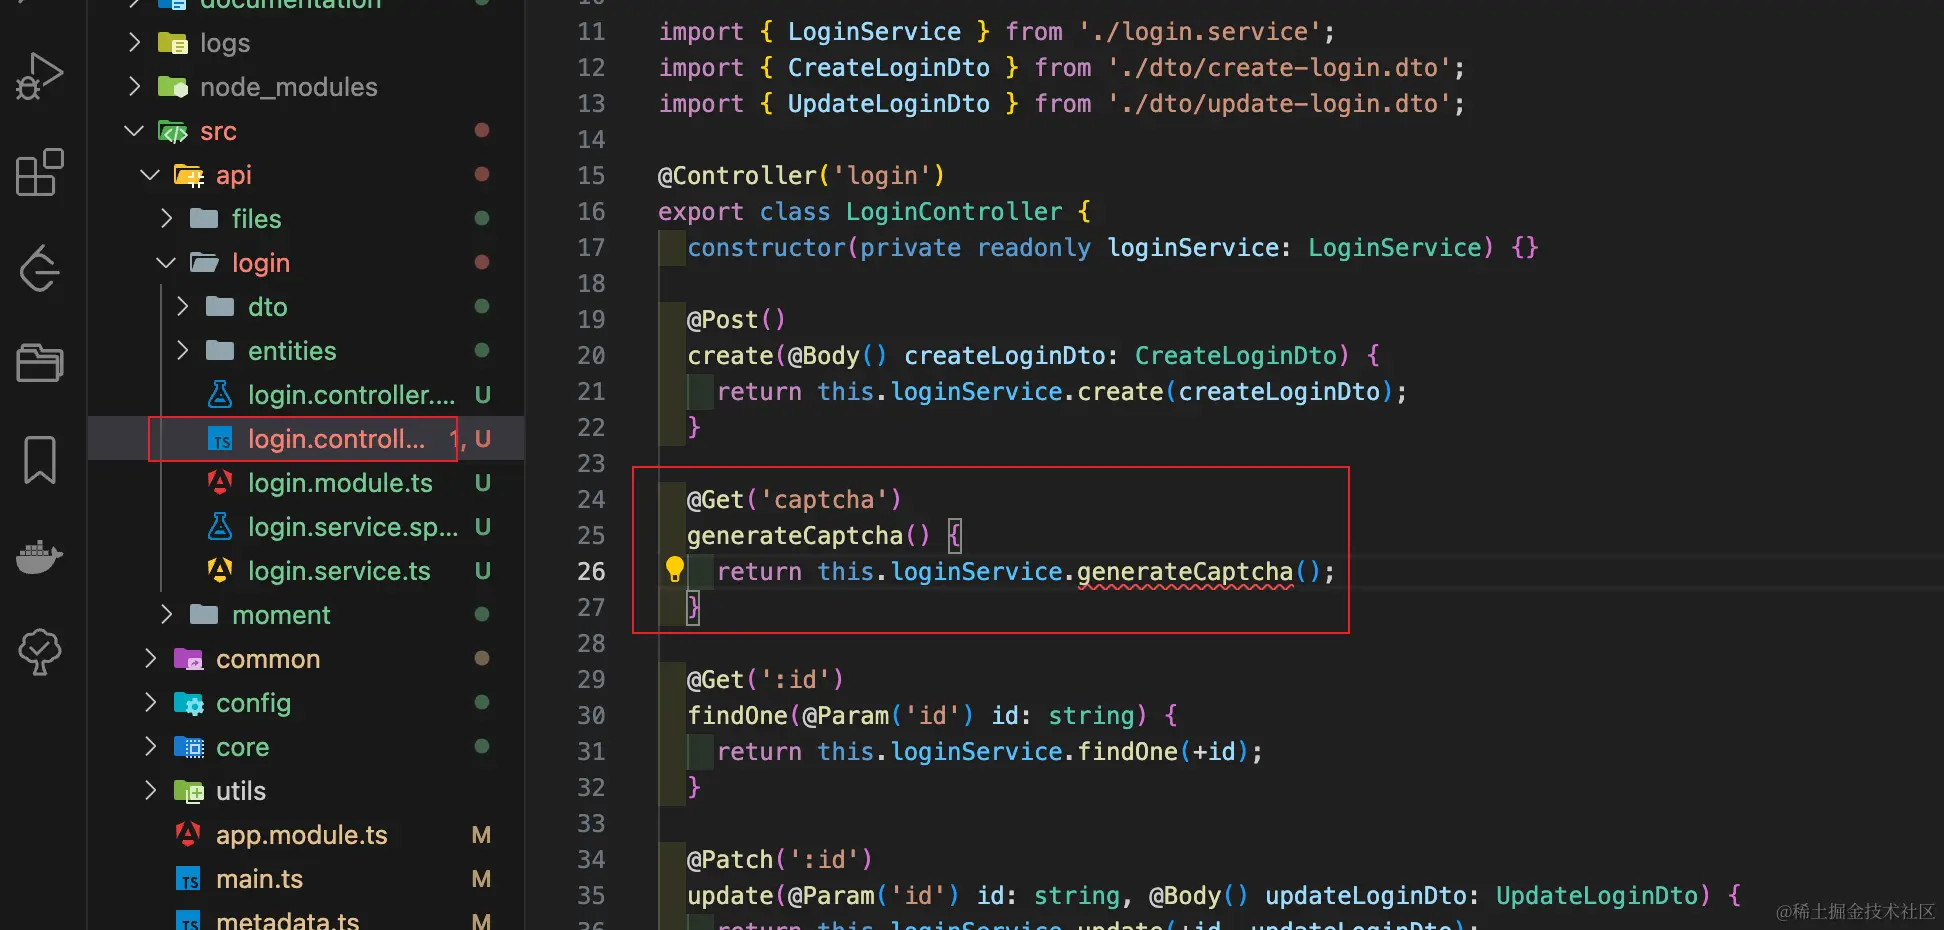Expand the core folder chevron
The width and height of the screenshot is (1944, 930).
tap(150, 746)
